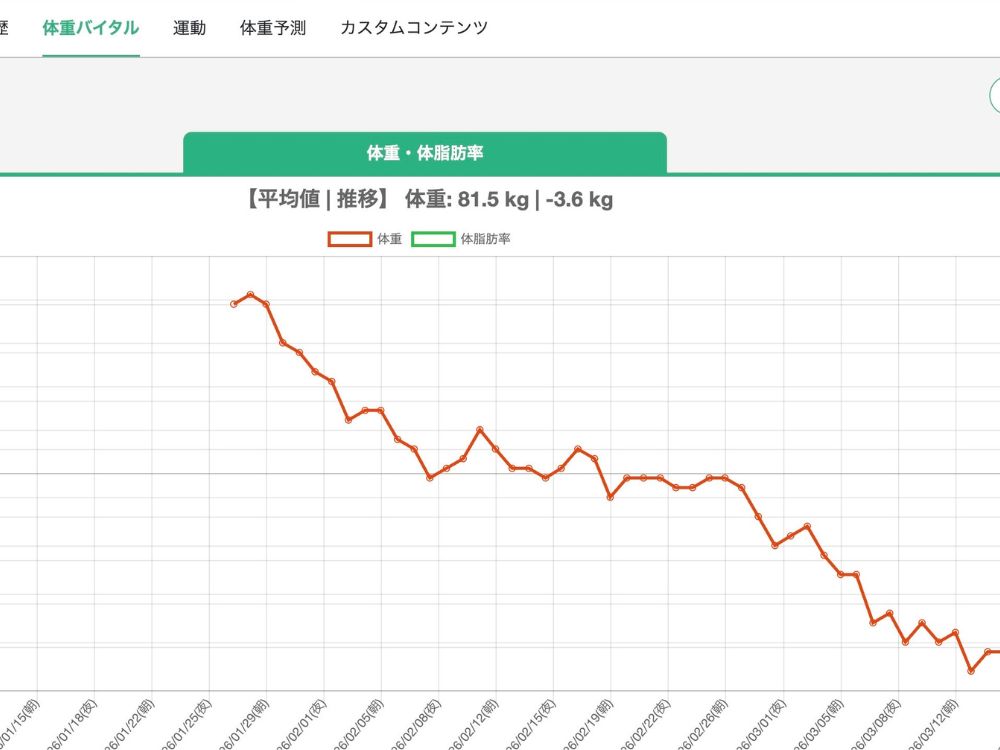1000x750 pixels.
Task: Hide the 体重 series via its legend label
Action: point(390,239)
